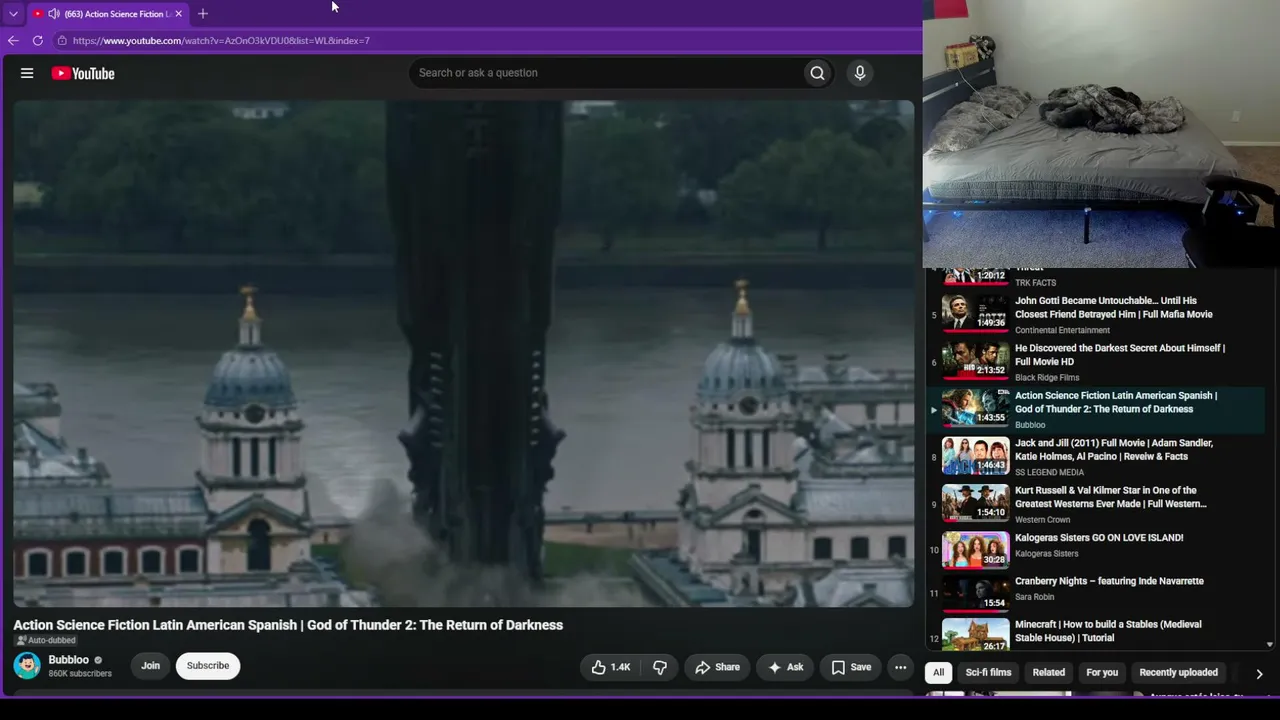The height and width of the screenshot is (720, 1280).
Task: Click the address bar URL
Action: pyautogui.click(x=221, y=41)
